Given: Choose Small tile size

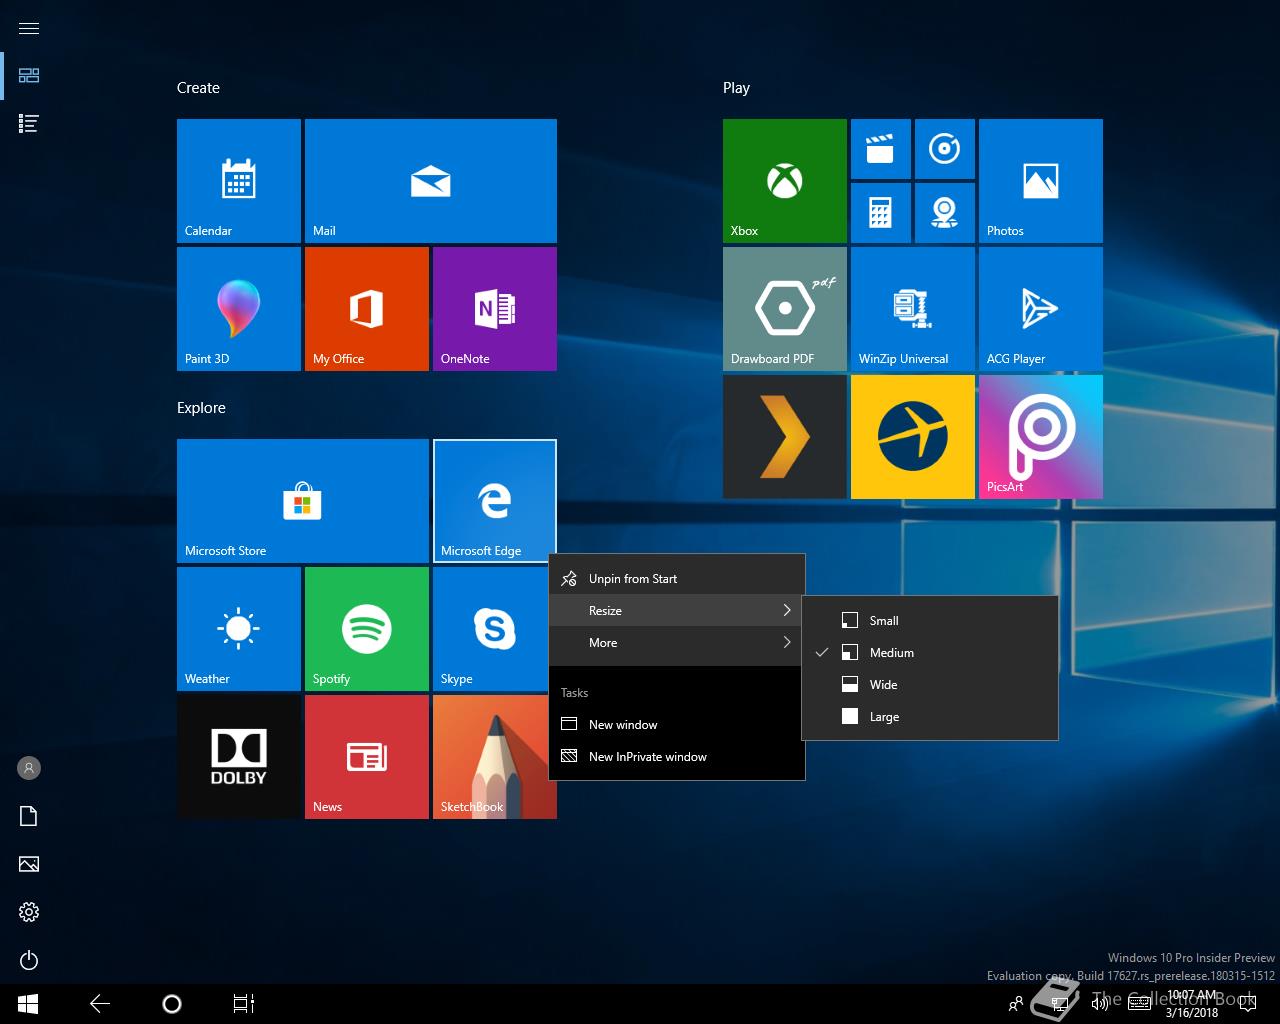Looking at the screenshot, I should [930, 621].
